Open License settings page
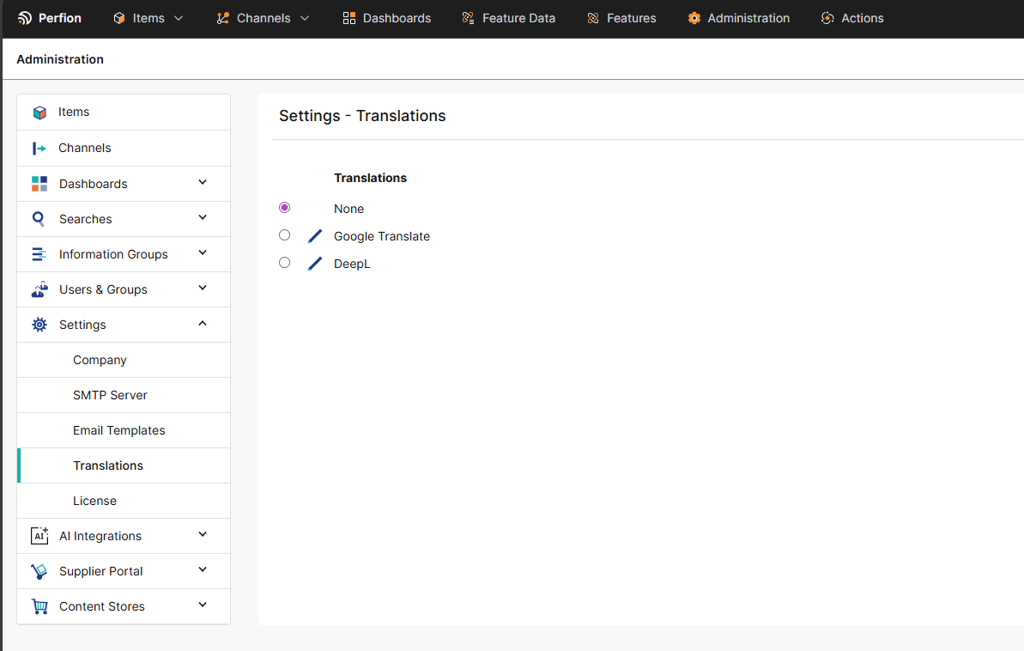 tap(123, 501)
